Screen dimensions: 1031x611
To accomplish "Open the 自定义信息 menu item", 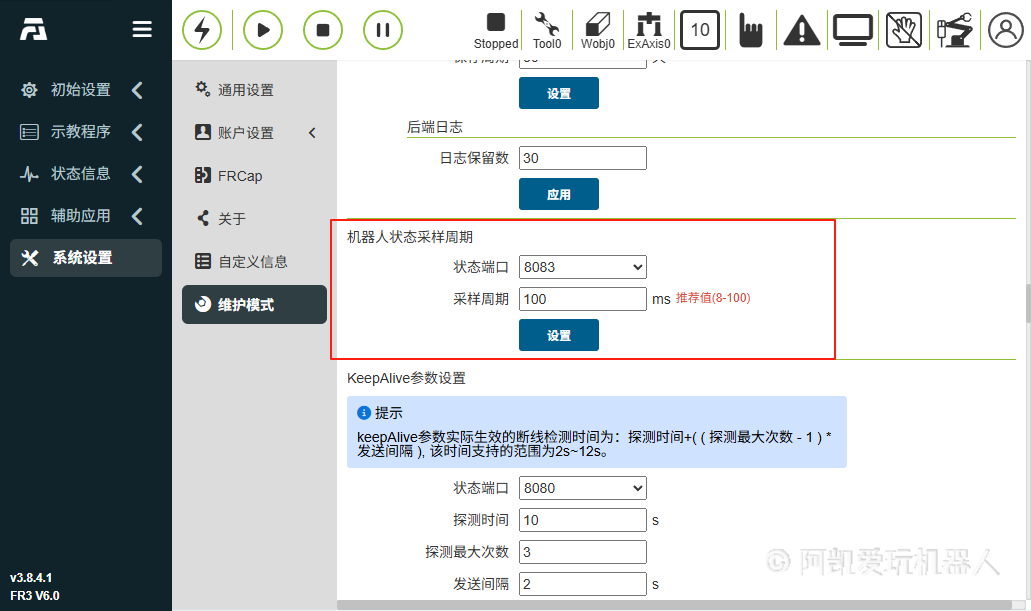I will (252, 262).
